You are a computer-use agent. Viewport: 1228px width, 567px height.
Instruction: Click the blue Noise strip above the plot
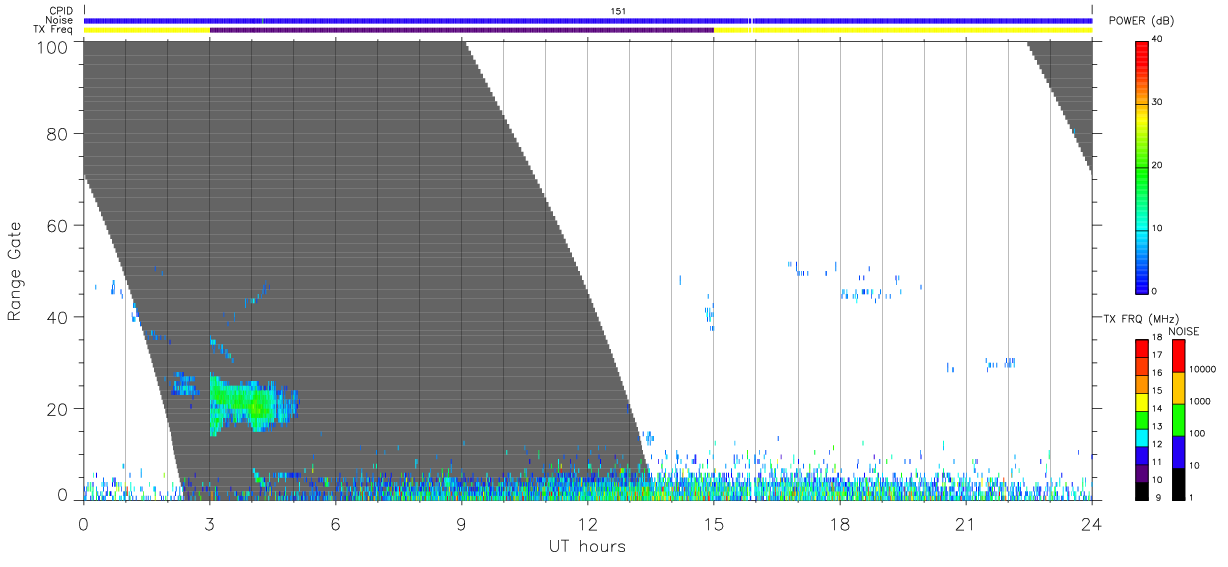[x=588, y=20]
